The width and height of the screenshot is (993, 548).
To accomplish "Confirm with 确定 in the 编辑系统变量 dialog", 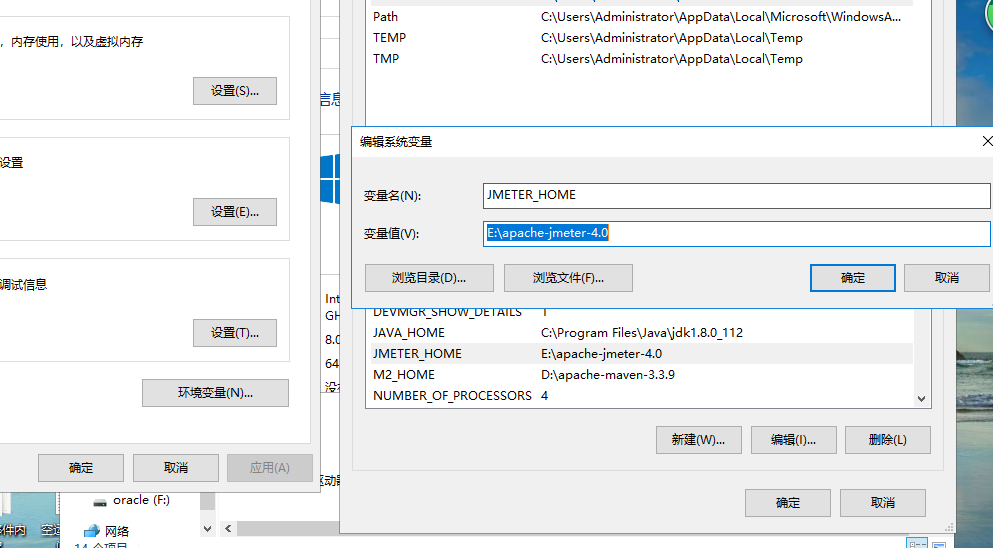I will point(852,278).
